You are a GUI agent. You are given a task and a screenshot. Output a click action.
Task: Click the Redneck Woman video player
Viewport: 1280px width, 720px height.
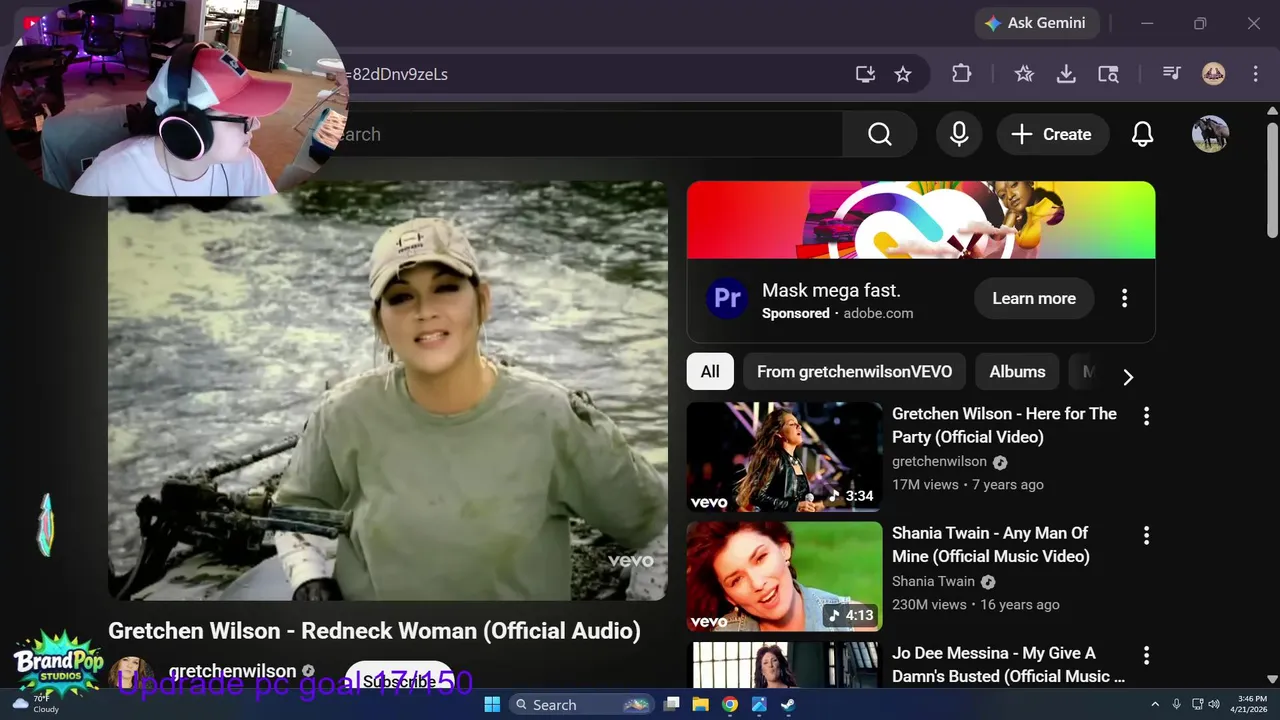pos(388,391)
